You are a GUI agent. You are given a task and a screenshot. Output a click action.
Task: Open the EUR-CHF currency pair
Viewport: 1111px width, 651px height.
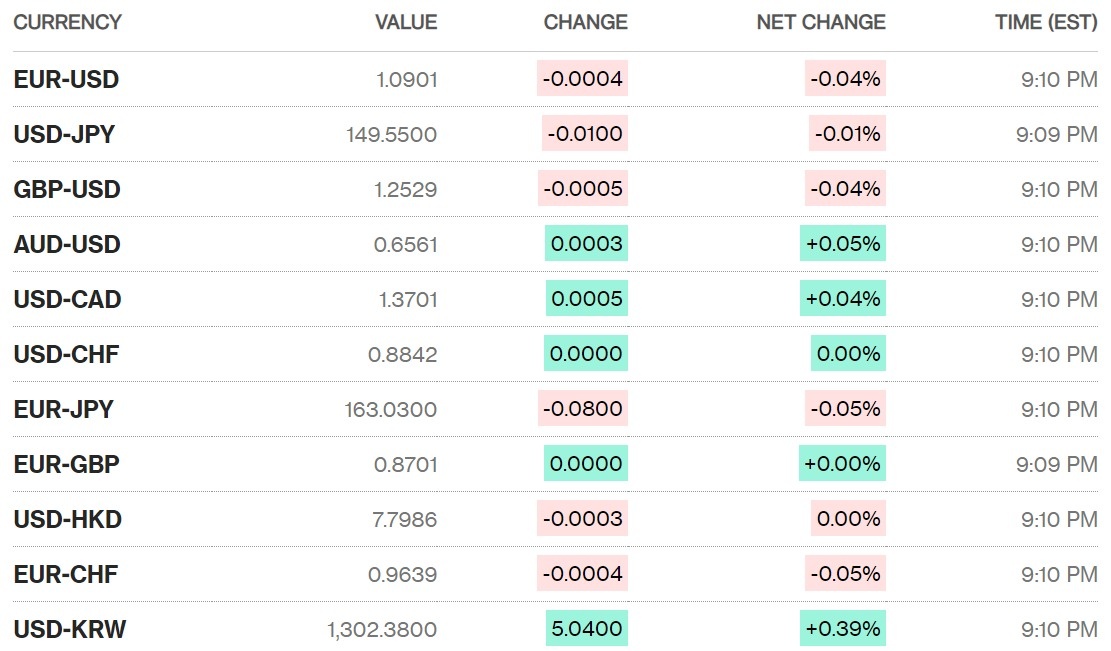coord(66,575)
